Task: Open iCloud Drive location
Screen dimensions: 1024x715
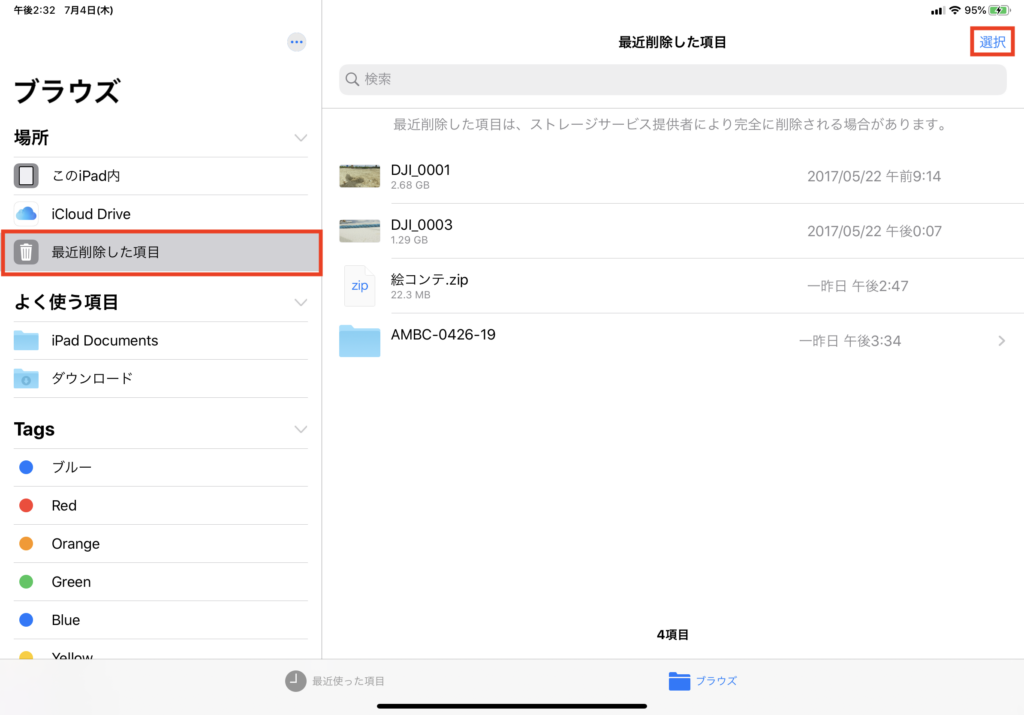Action: [x=161, y=214]
